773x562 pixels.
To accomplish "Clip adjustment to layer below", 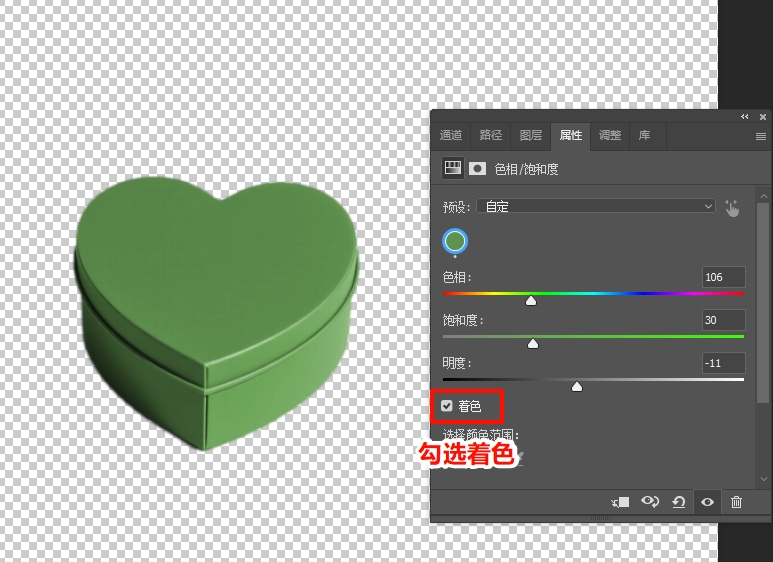I will pyautogui.click(x=621, y=502).
